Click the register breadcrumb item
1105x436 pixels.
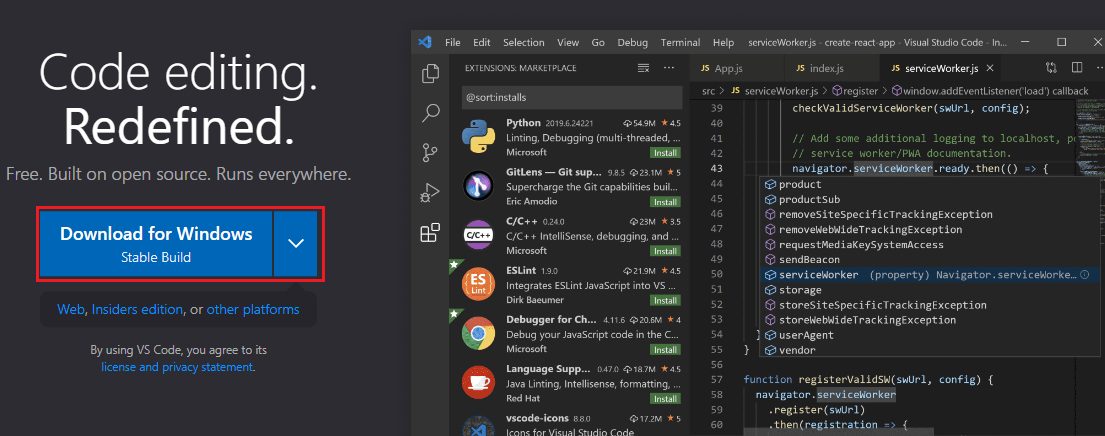pyautogui.click(x=856, y=91)
